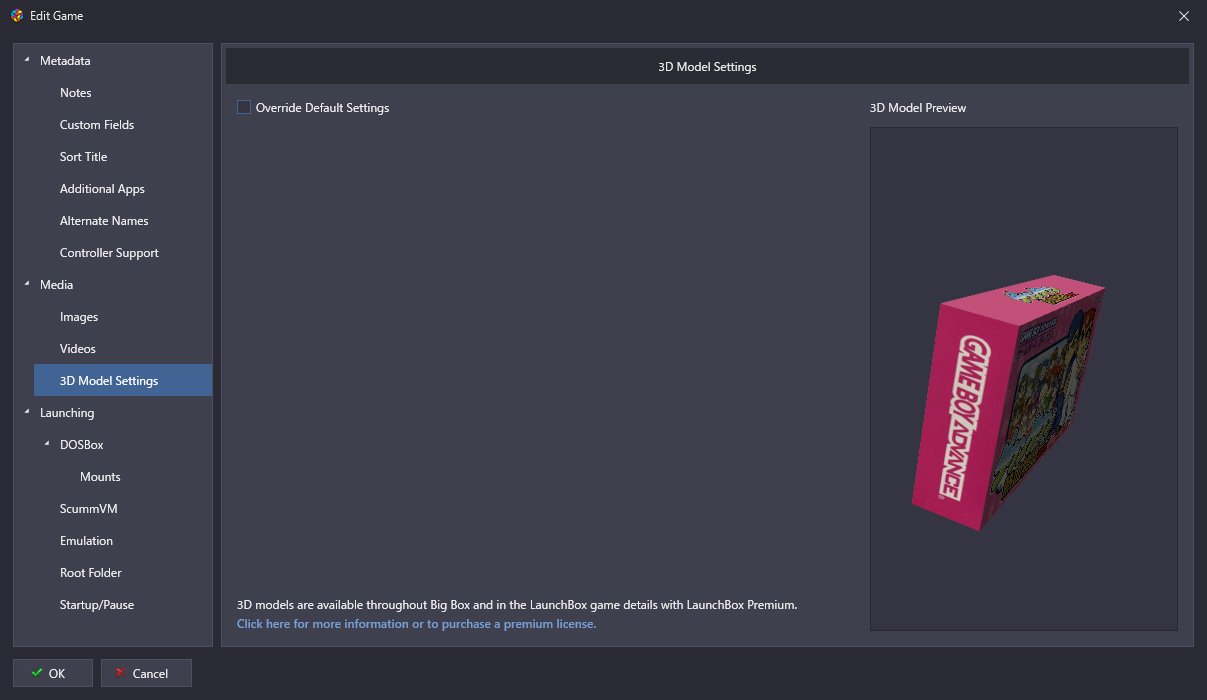This screenshot has width=1207, height=700.
Task: Click the Media section label
Action: tap(56, 285)
